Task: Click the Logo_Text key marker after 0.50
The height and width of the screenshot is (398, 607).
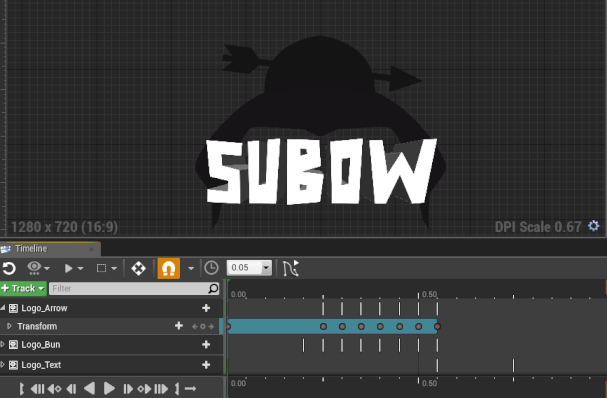Action: click(514, 365)
